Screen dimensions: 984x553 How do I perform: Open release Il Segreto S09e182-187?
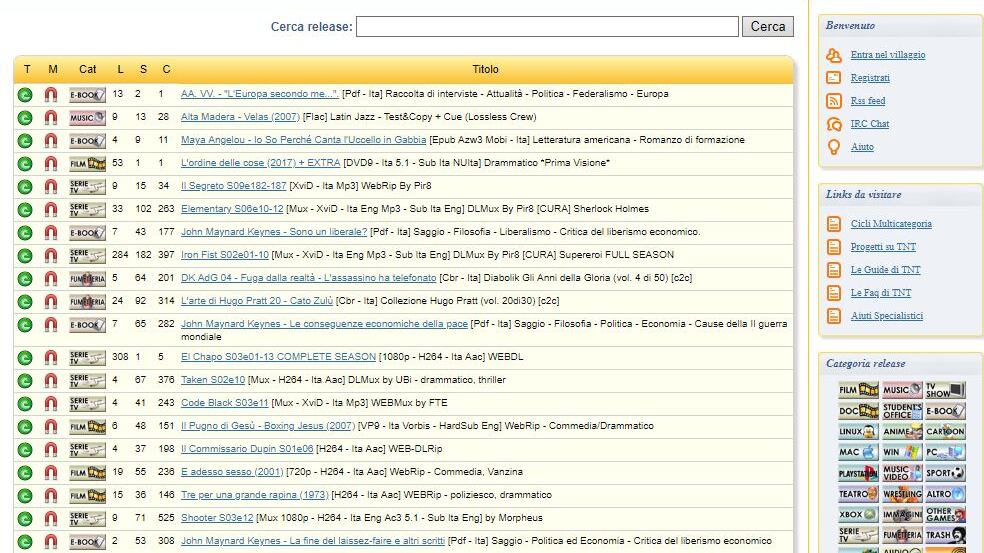click(233, 186)
